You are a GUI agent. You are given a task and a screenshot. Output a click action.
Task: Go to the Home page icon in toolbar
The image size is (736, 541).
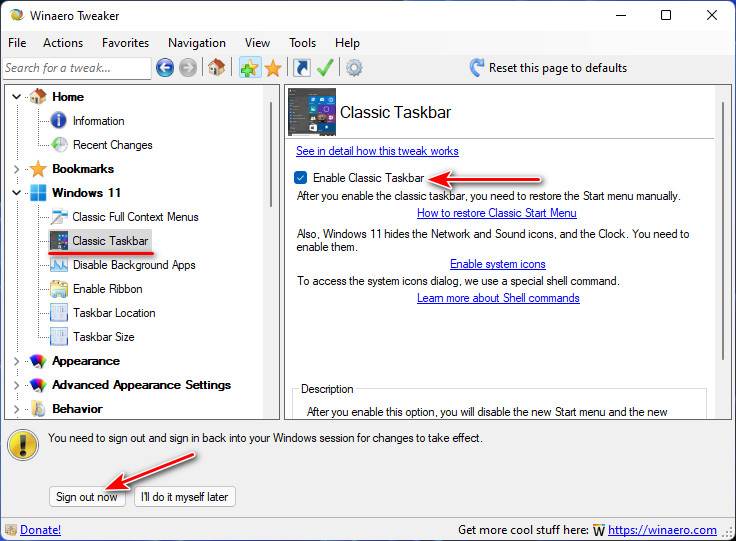tap(216, 68)
